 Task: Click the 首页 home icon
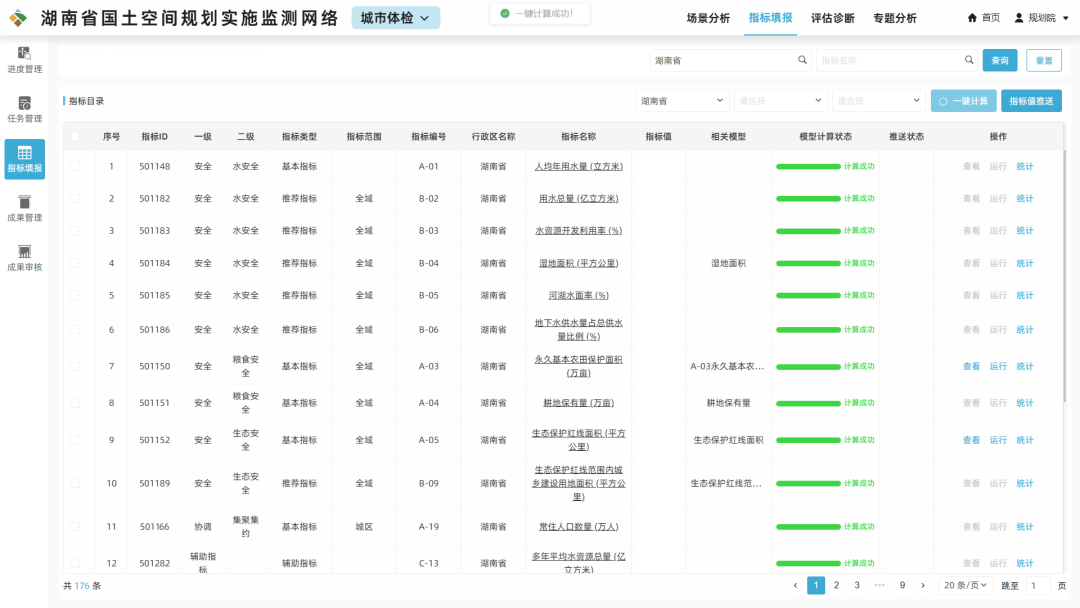tap(972, 18)
